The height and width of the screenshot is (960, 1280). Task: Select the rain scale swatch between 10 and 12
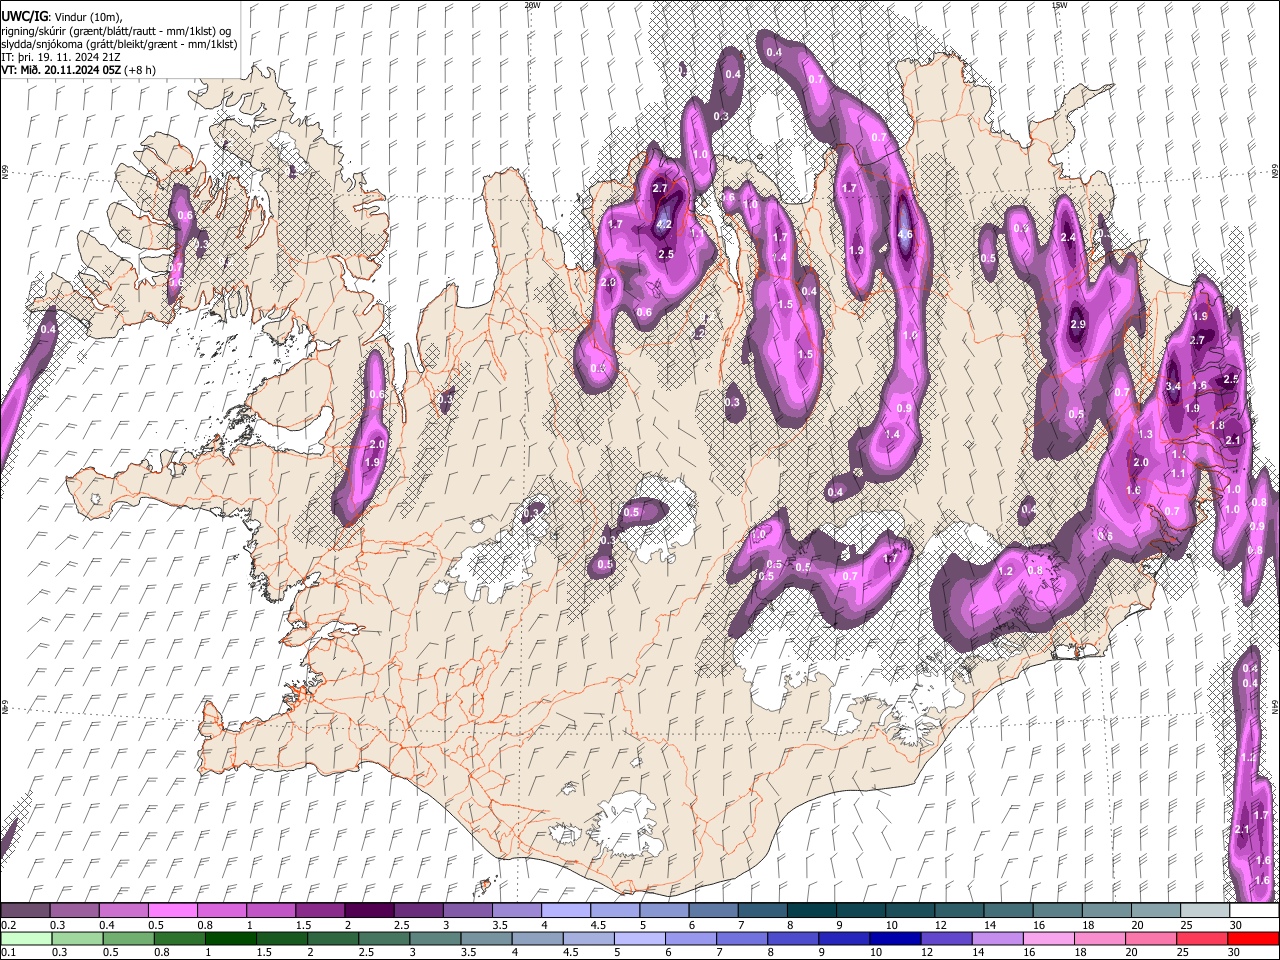click(896, 938)
